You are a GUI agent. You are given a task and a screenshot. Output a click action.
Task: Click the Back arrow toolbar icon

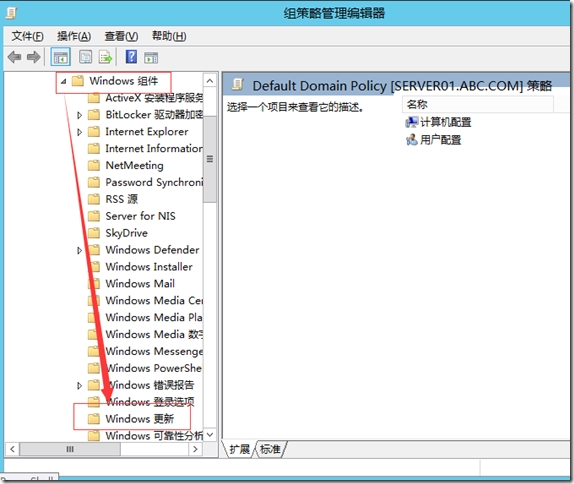[x=15, y=57]
